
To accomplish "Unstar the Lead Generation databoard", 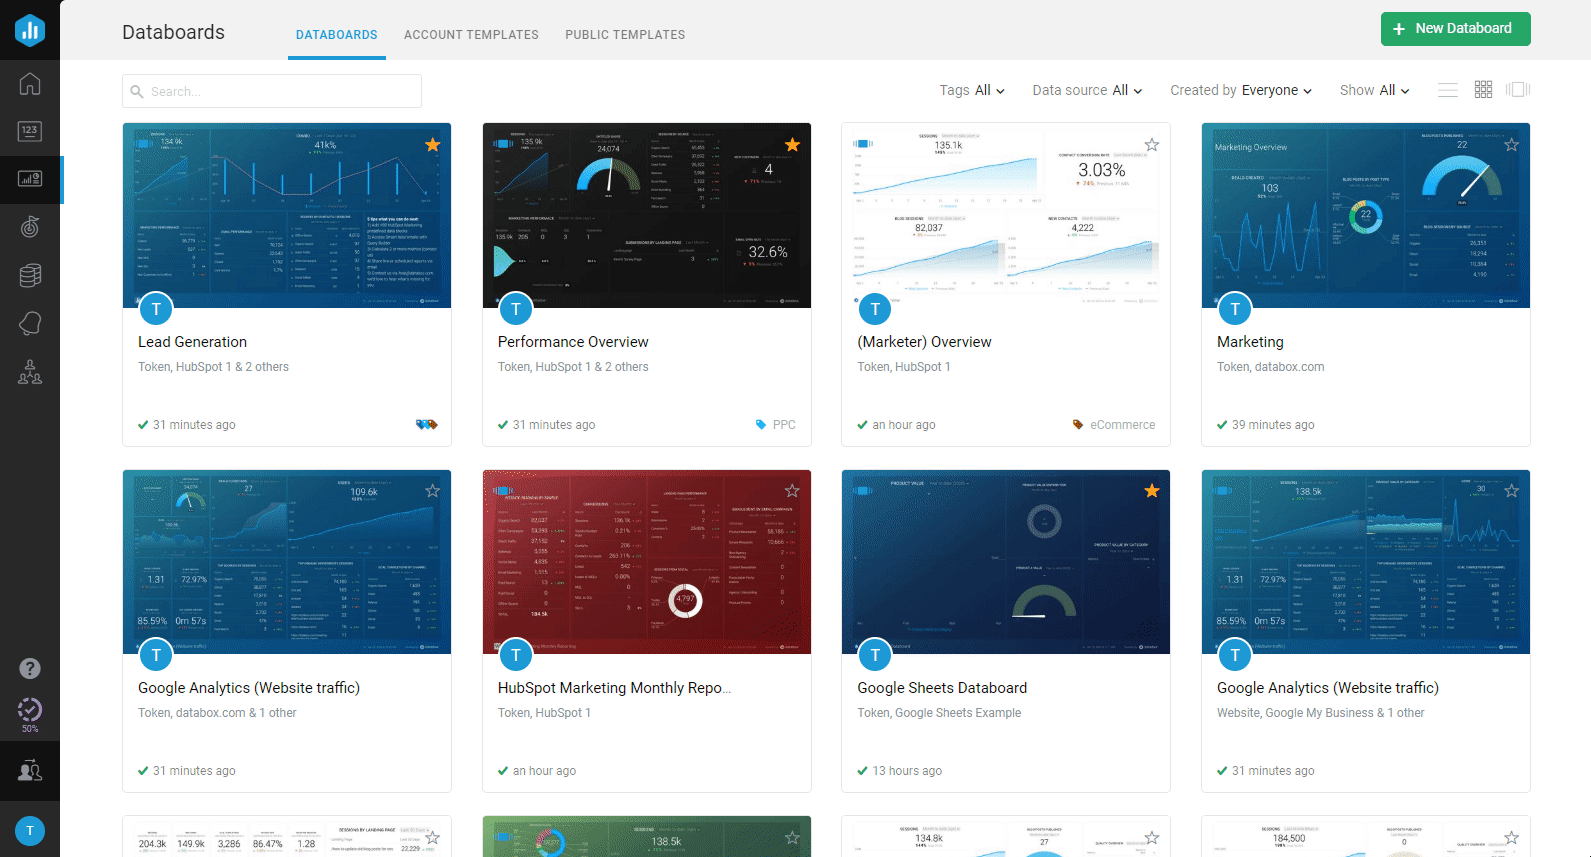I will pos(433,145).
